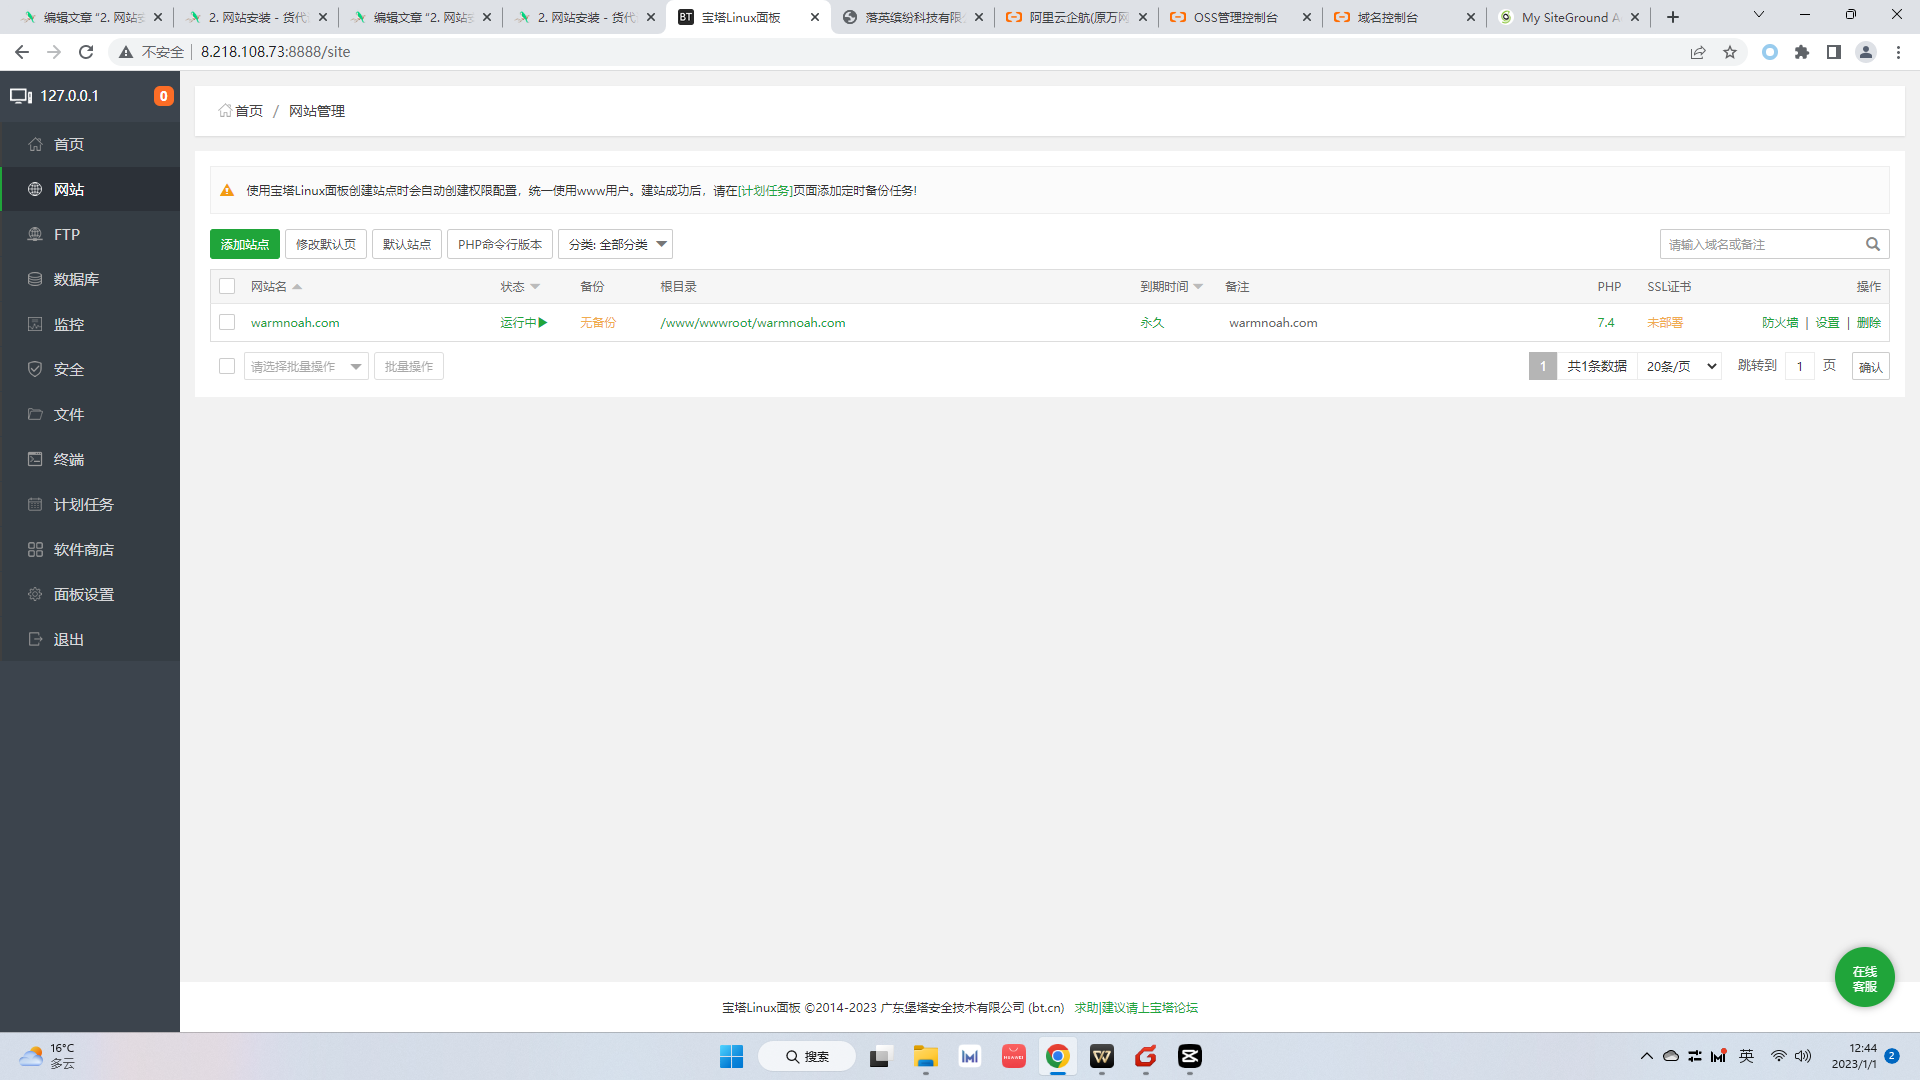Image resolution: width=1920 pixels, height=1080 pixels.
Task: Check the warmnoah.com row checkbox
Action: (x=227, y=323)
